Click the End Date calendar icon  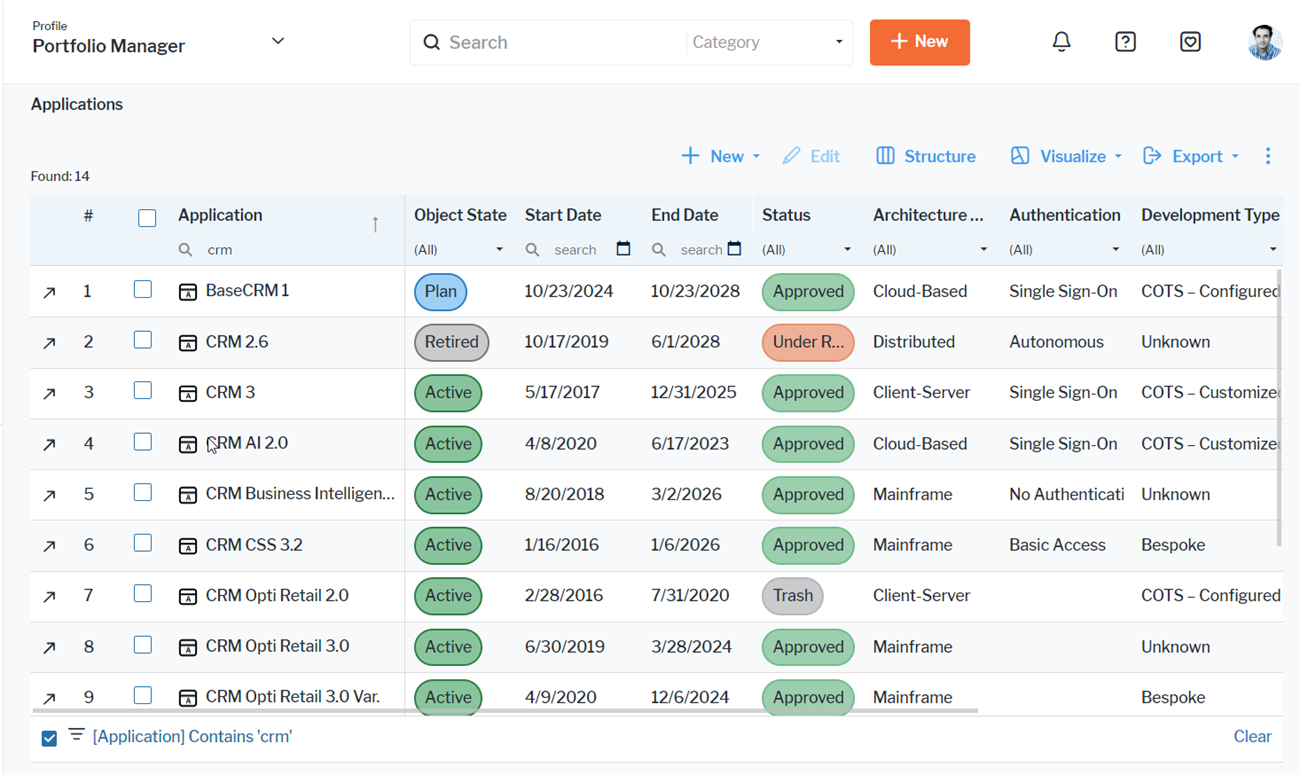click(x=735, y=249)
